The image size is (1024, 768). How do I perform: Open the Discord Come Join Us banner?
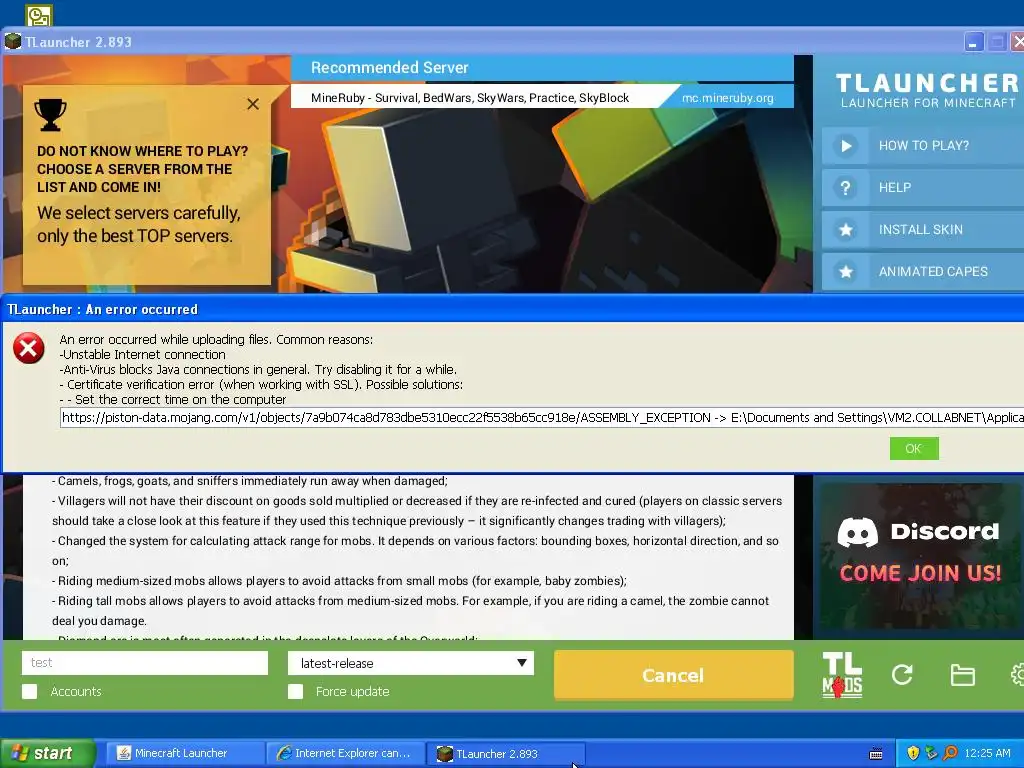pos(919,556)
